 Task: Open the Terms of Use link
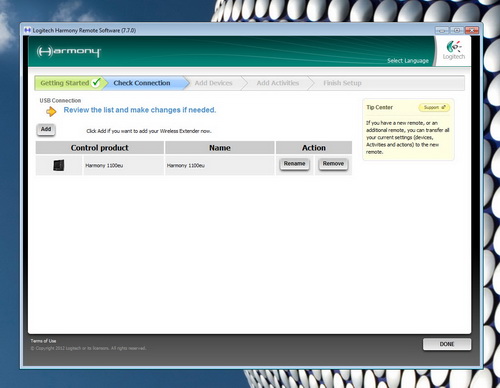[x=43, y=341]
